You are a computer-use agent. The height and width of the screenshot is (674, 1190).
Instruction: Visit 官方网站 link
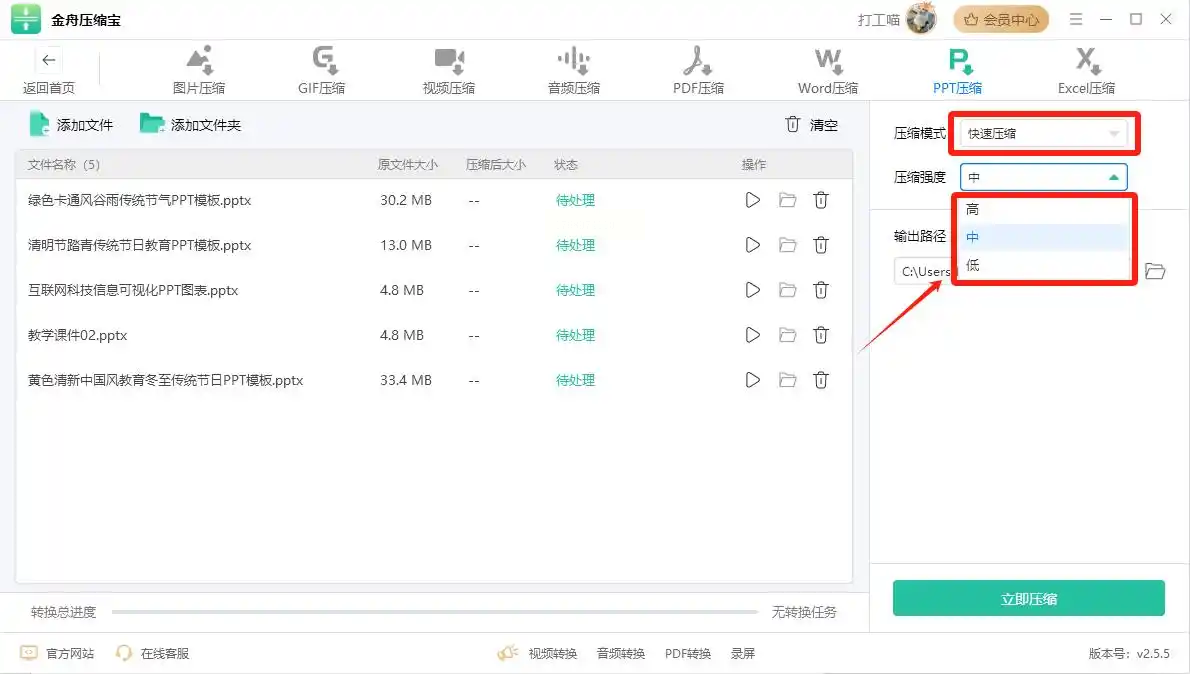click(58, 653)
